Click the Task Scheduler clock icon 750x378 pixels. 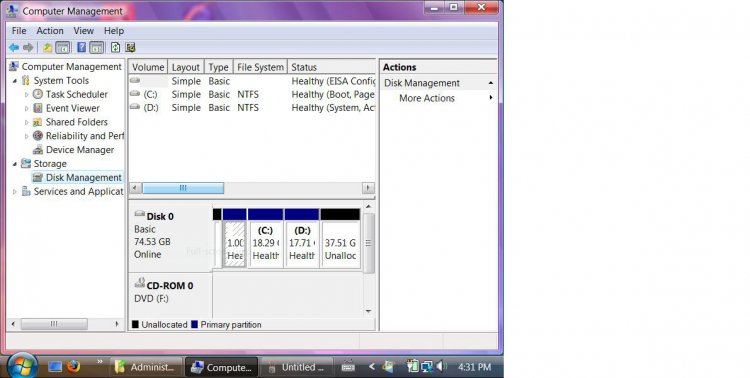38,94
